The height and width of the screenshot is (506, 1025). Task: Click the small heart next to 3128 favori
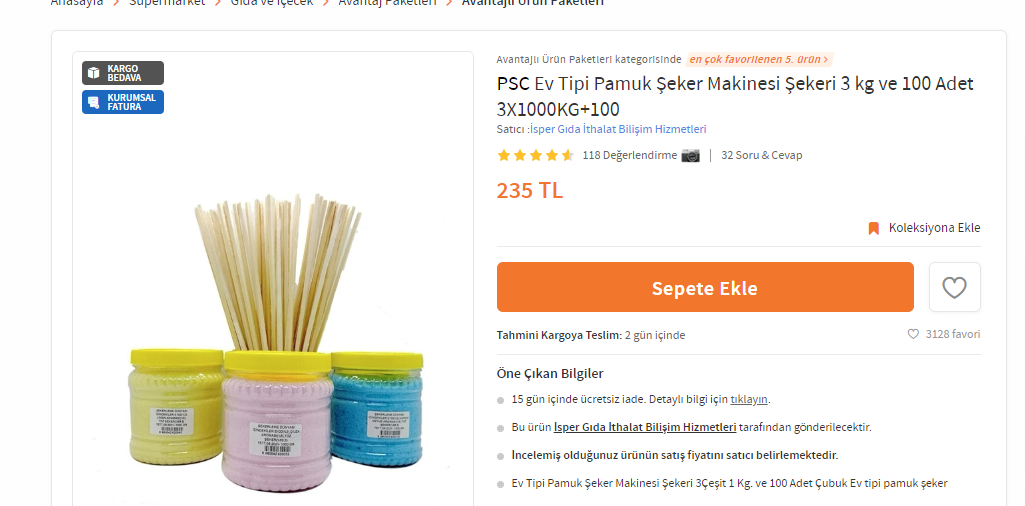point(913,334)
